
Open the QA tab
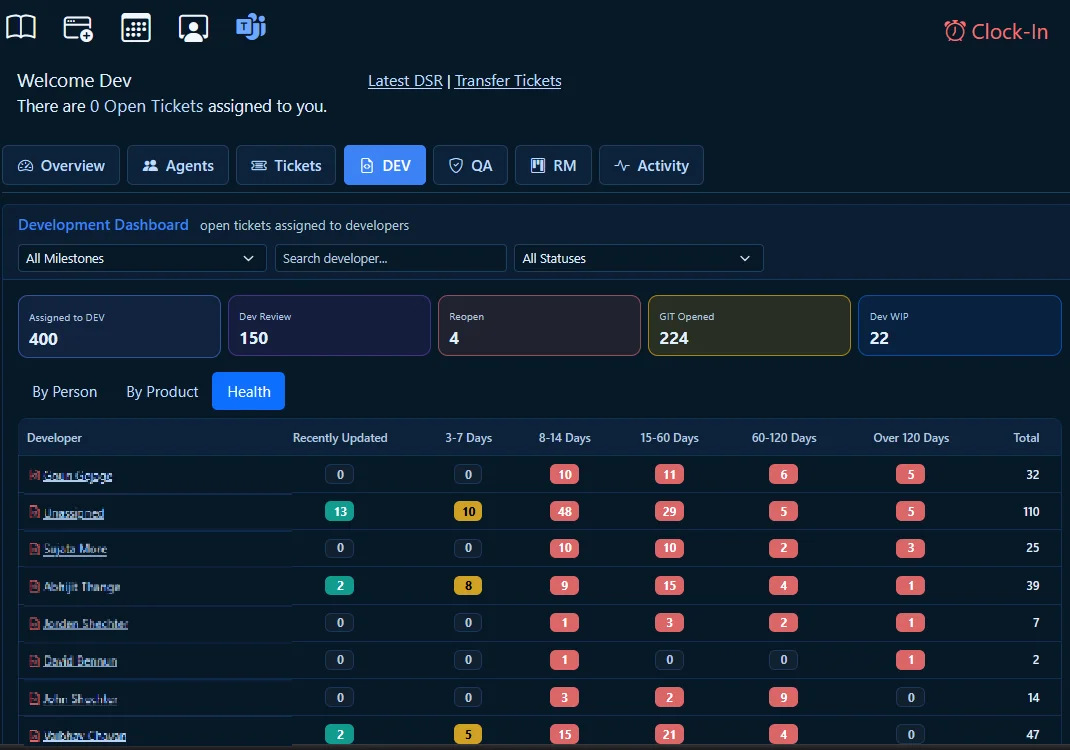tap(470, 165)
